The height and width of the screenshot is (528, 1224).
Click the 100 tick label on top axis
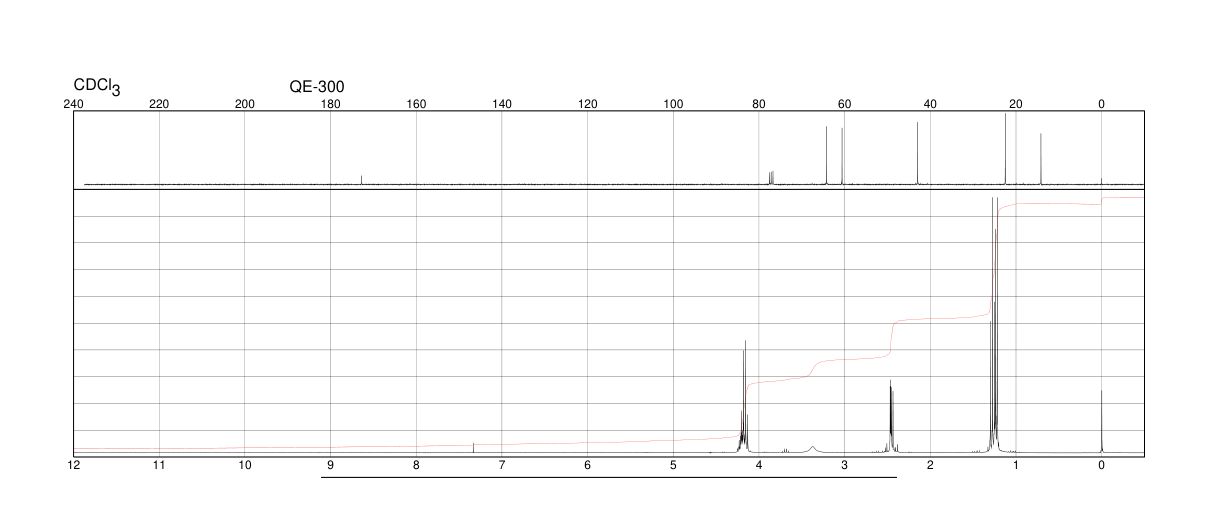tap(673, 104)
